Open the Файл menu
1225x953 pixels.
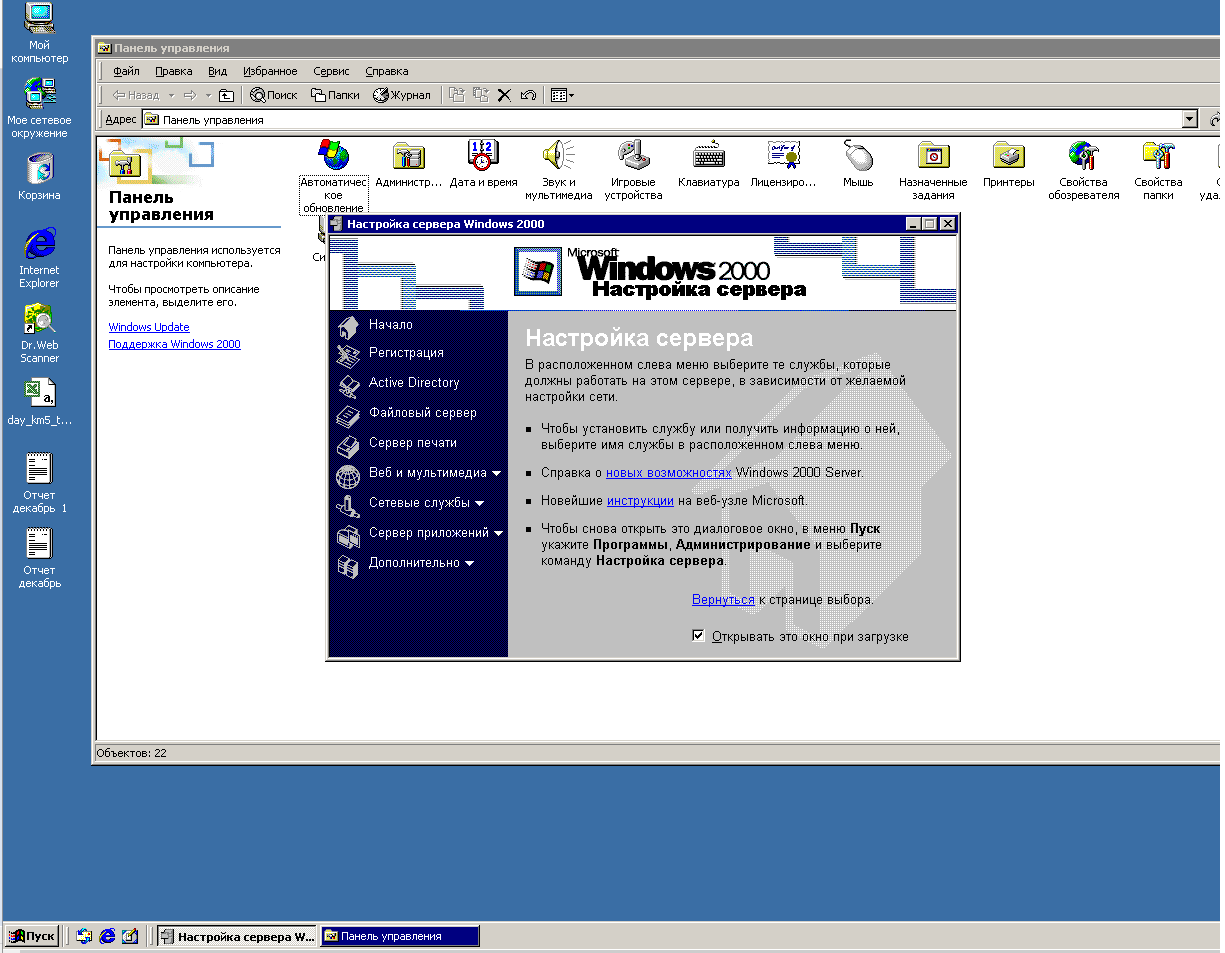tap(126, 71)
